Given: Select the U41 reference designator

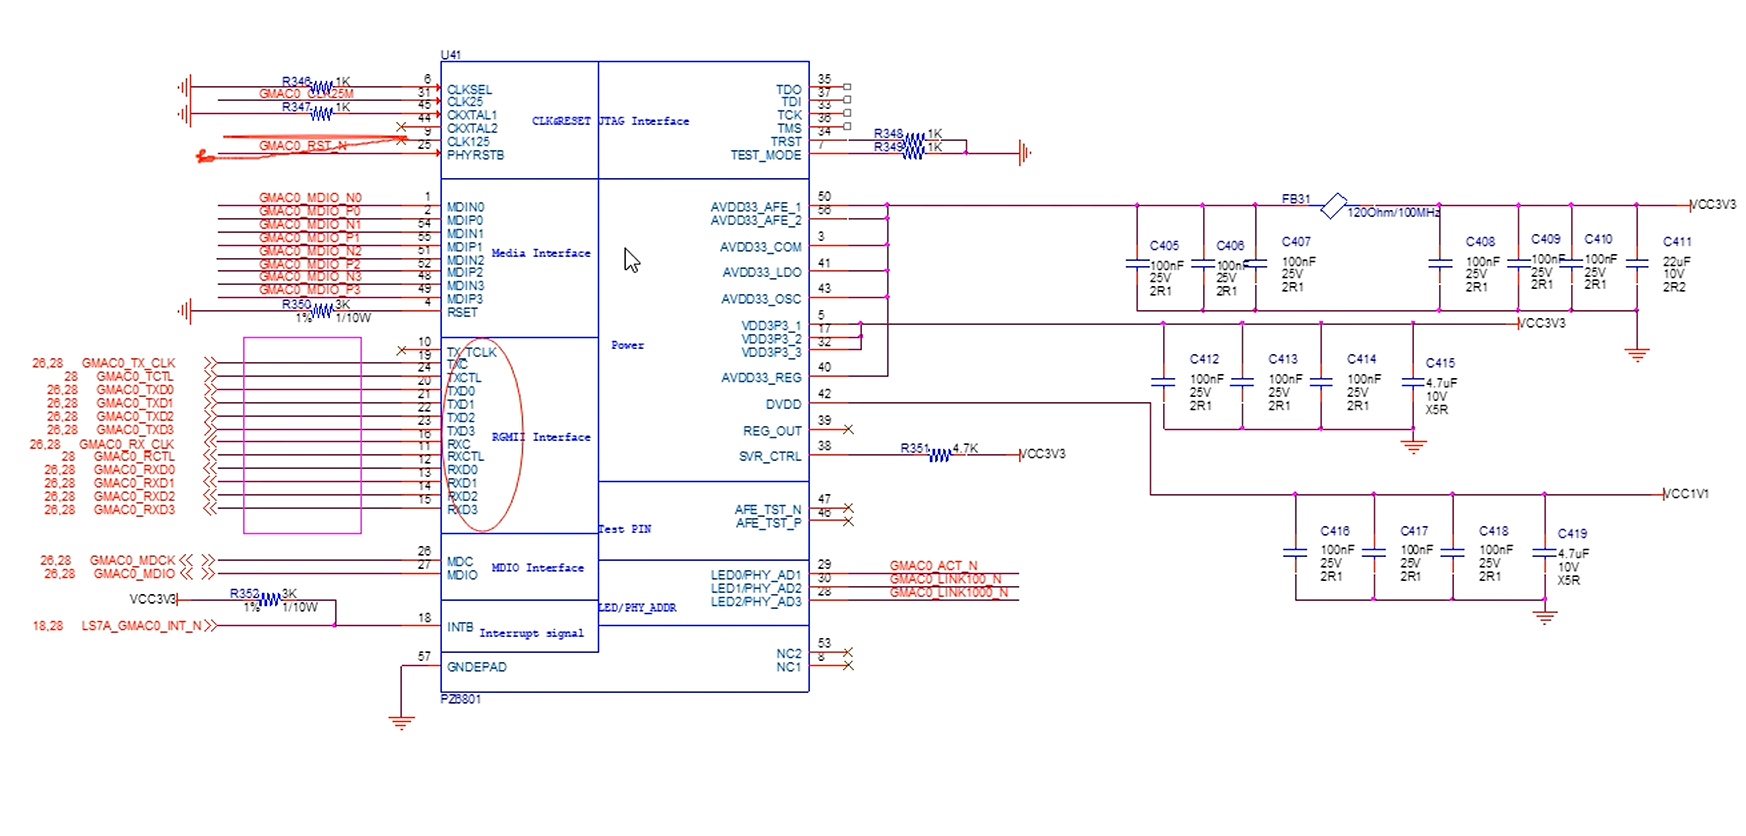Looking at the screenshot, I should coord(450,55).
